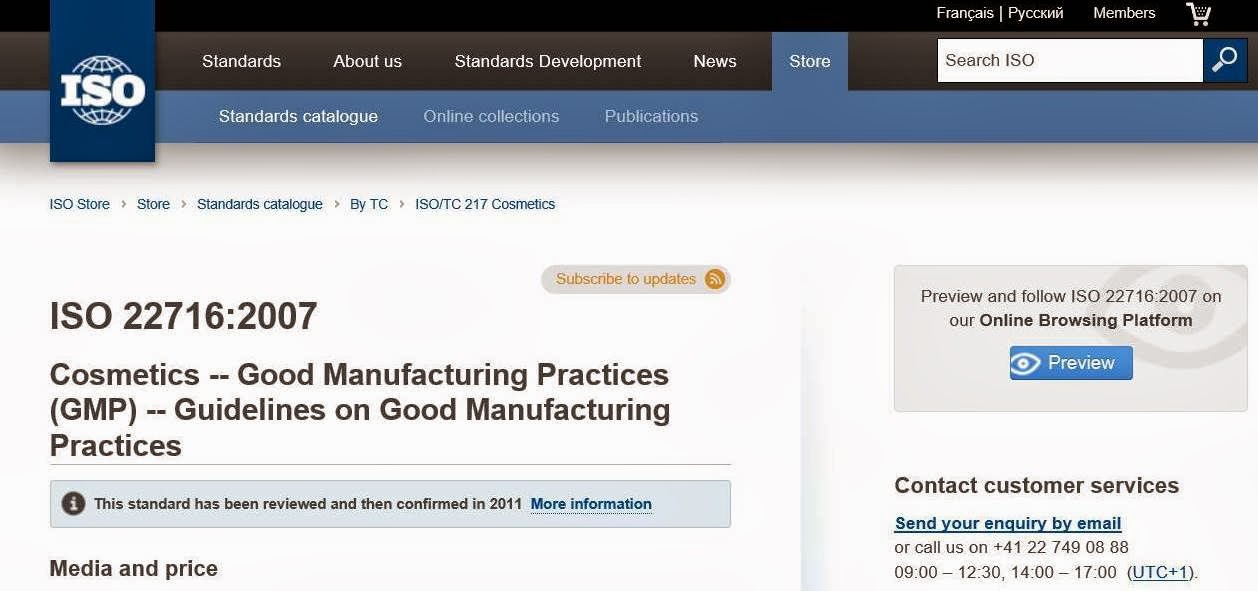Click the phone number +41 22 749 08 88
1258x591 pixels.
tap(1061, 547)
